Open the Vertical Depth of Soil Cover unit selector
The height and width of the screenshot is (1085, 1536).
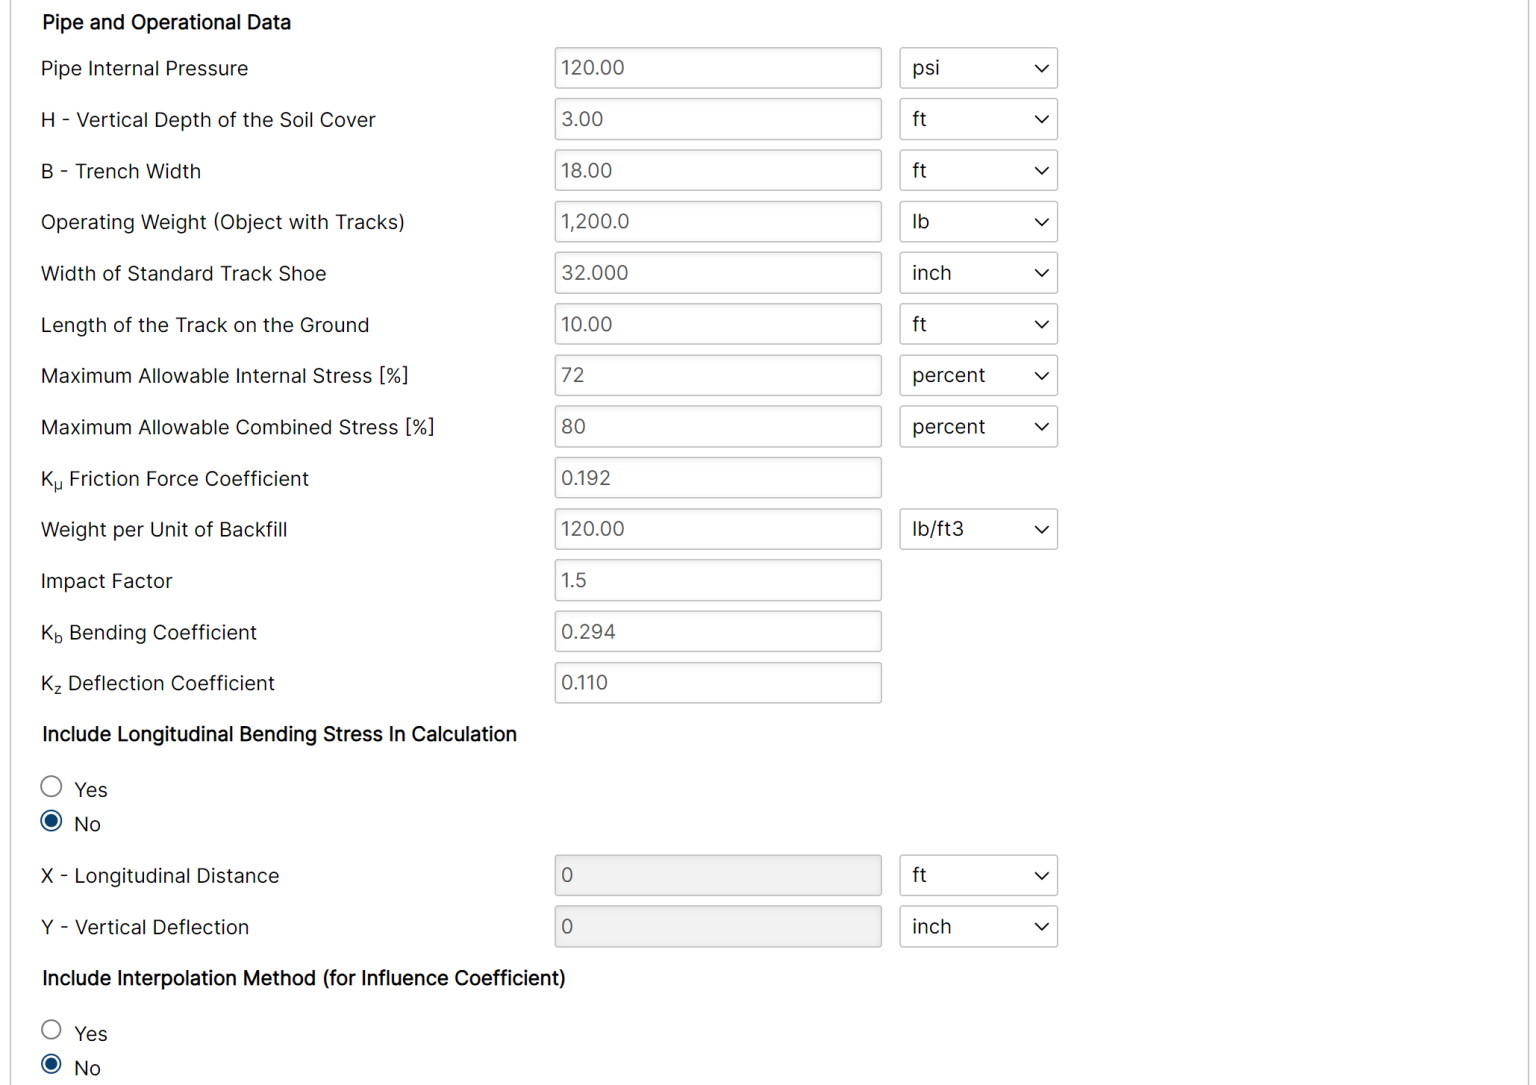coord(977,119)
